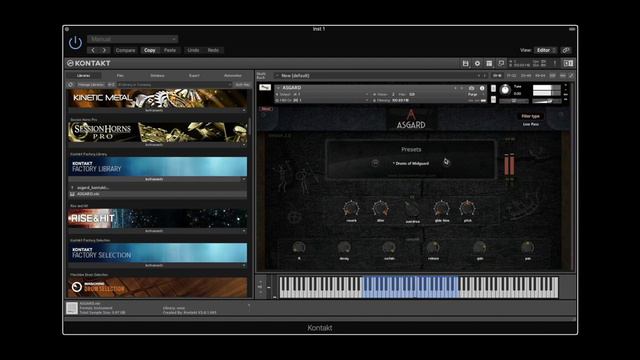640x360 pixels.
Task: Select the 49-64 rack page button
Action: tap(540, 76)
